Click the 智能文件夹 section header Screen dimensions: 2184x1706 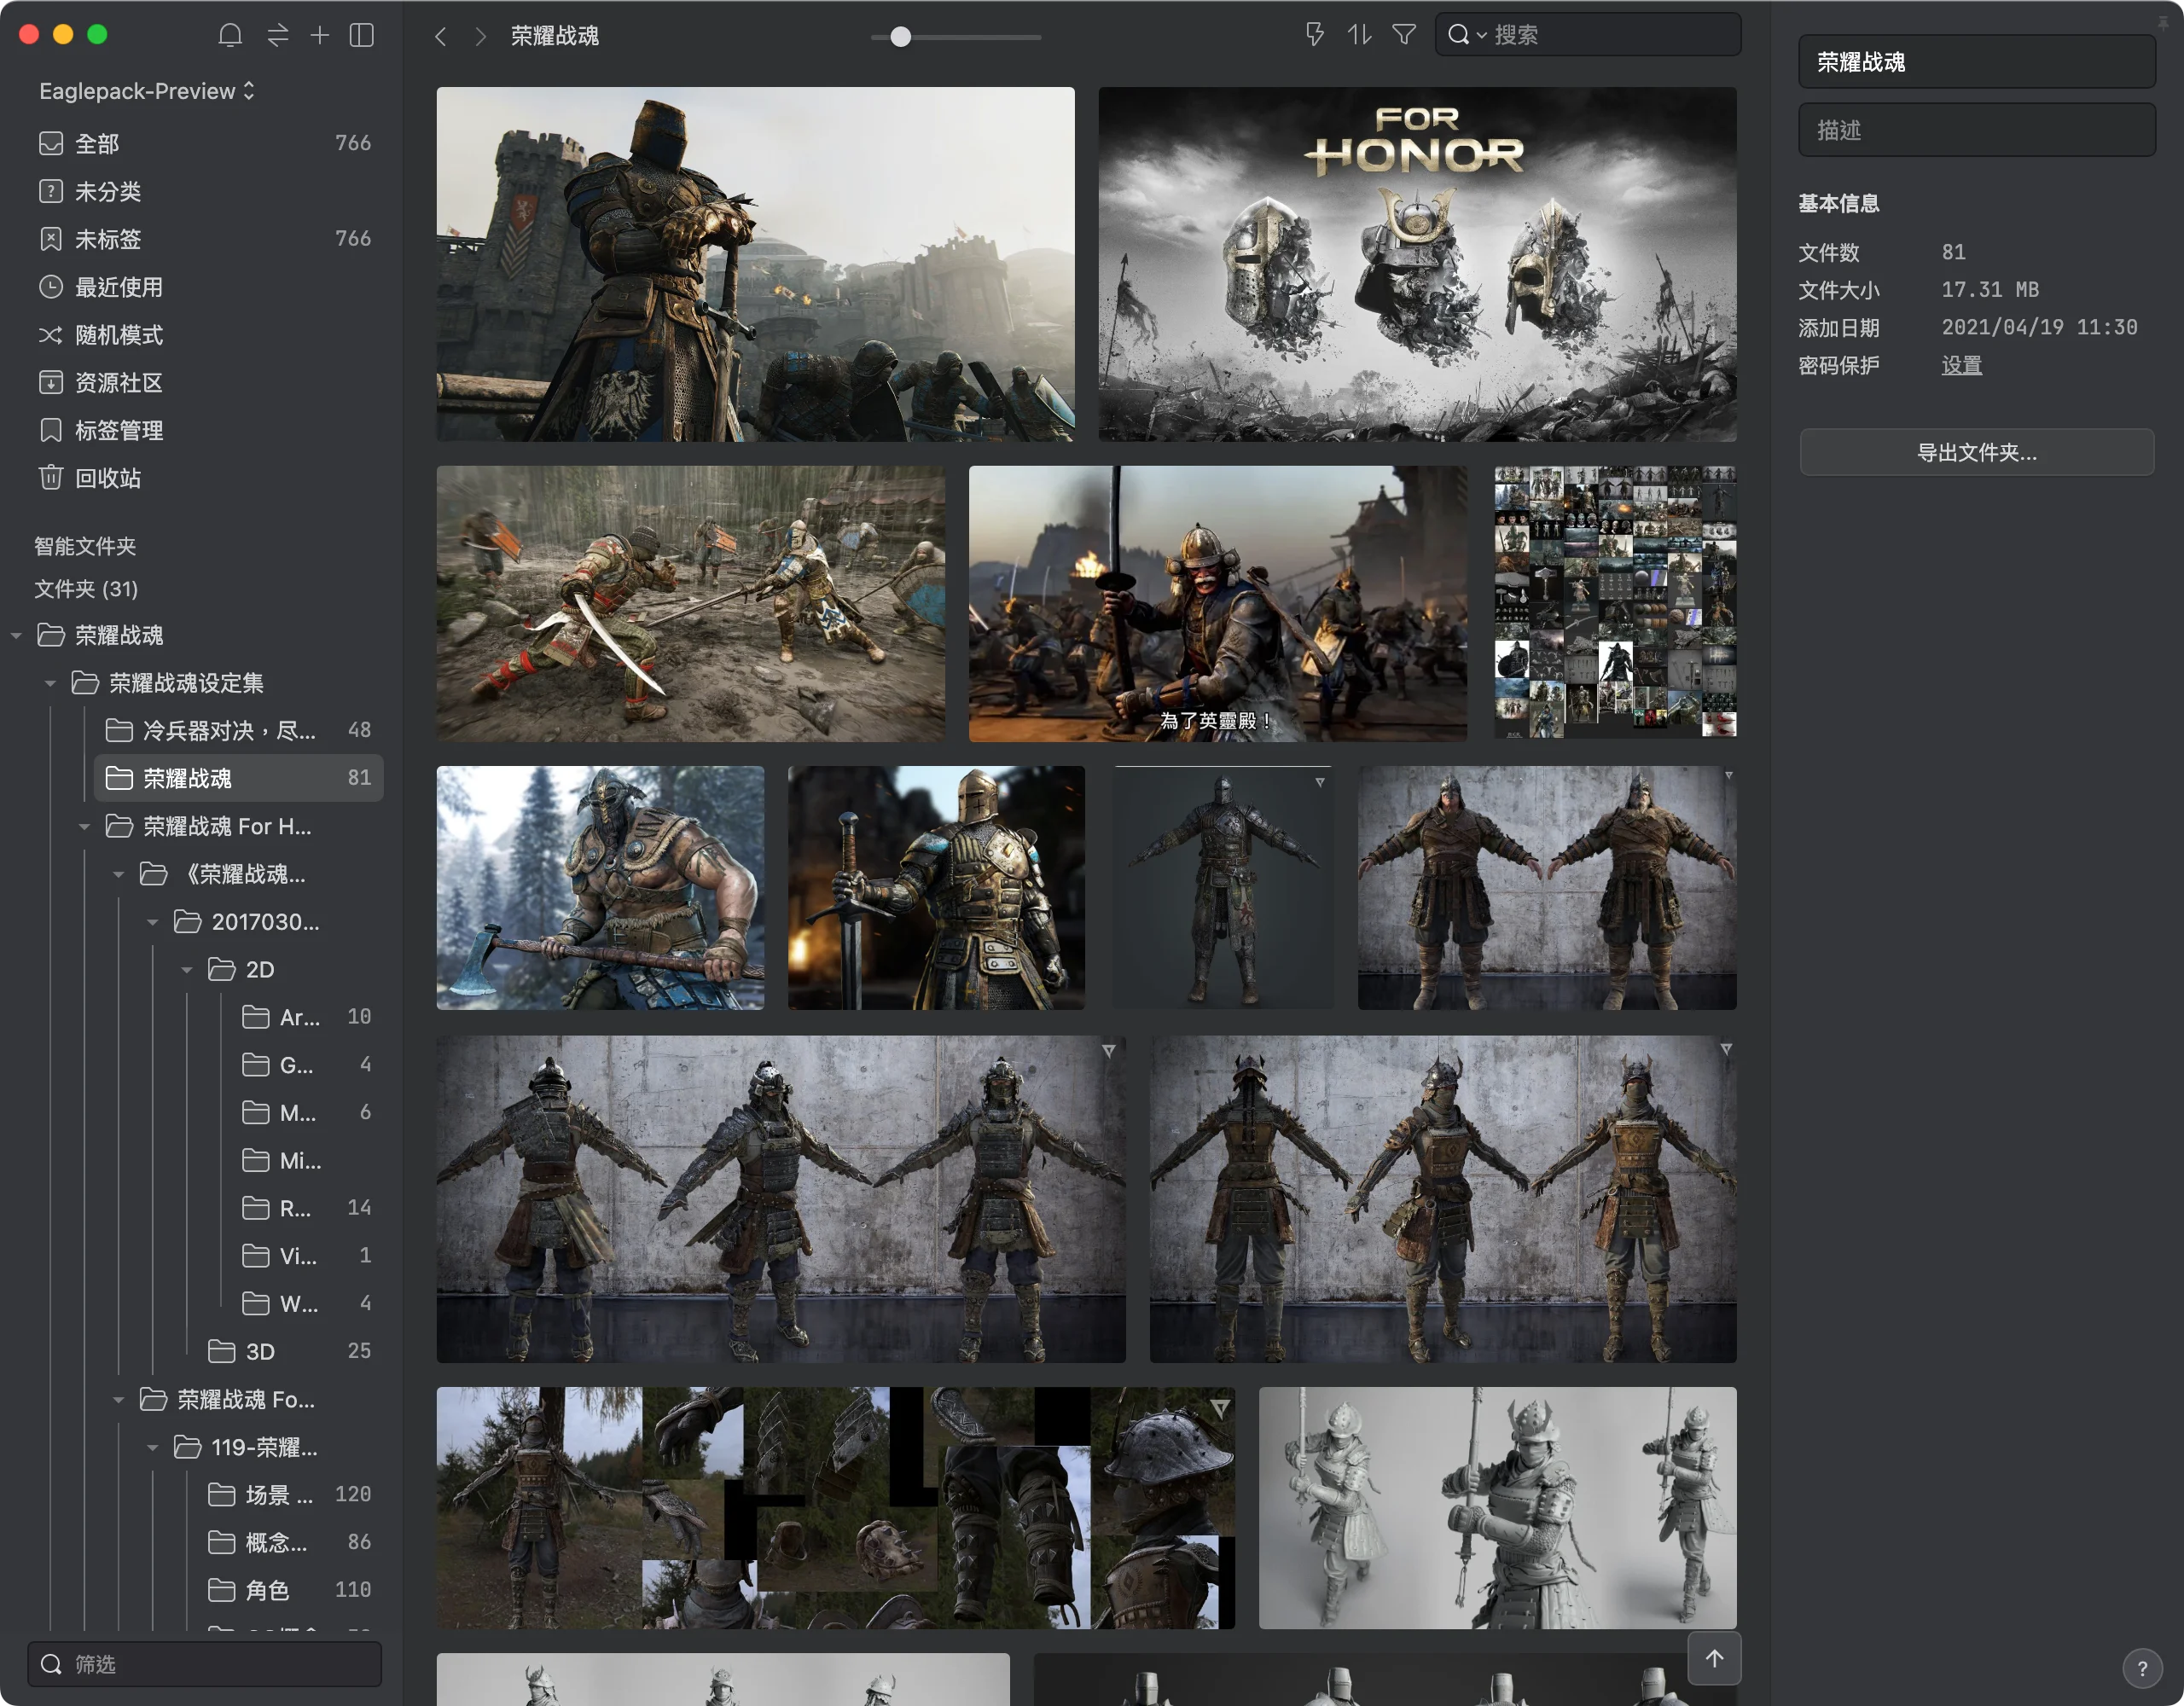[x=85, y=546]
